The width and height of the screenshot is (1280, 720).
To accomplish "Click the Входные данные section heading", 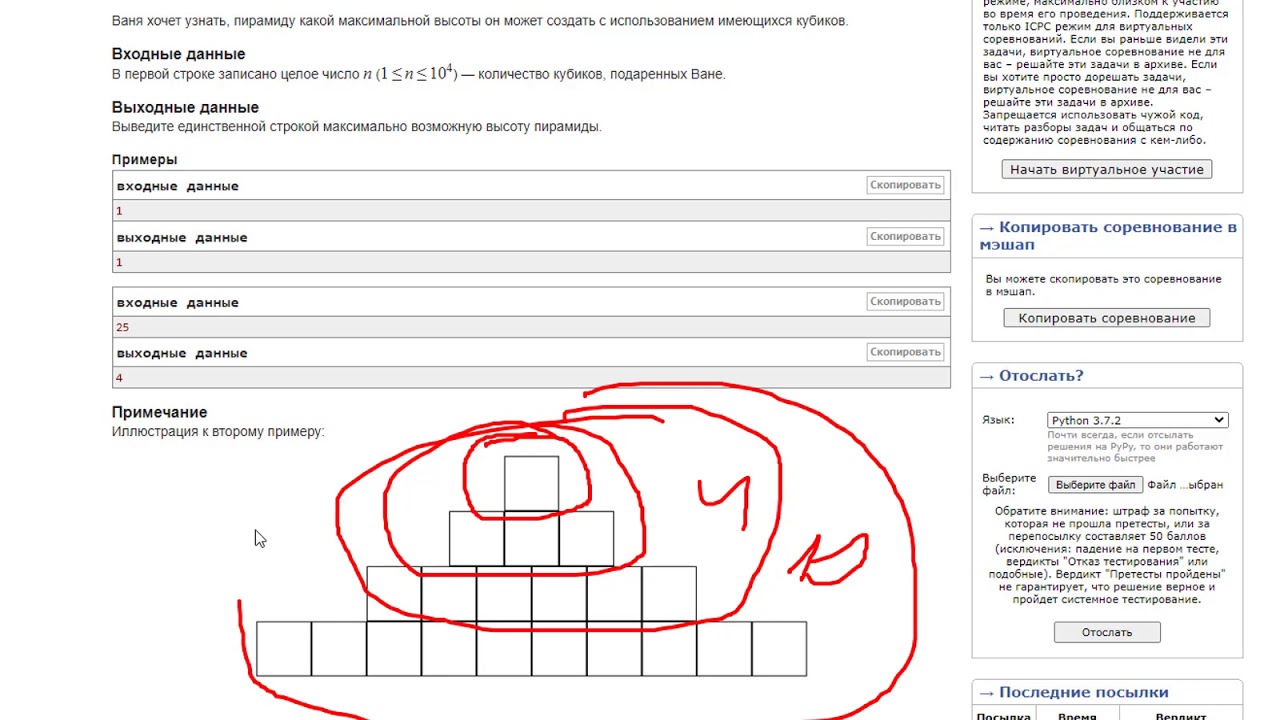I will 178,54.
